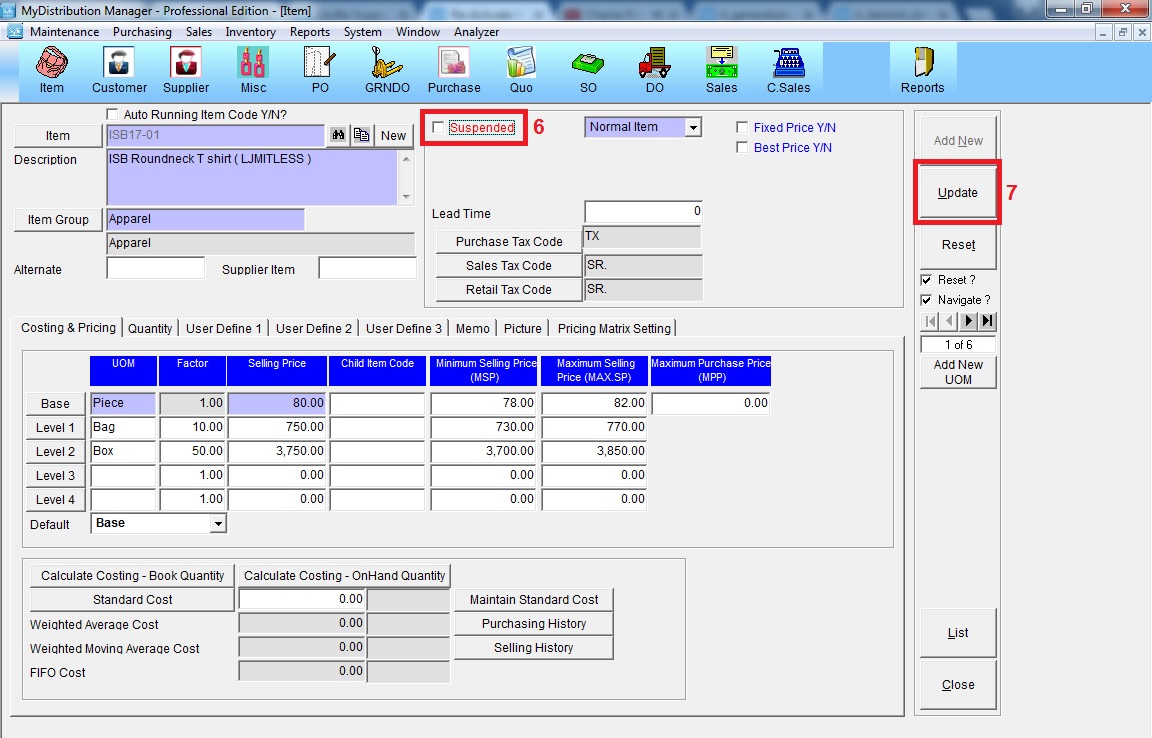Click the GRNDO forklift icon
The image size is (1152, 738).
(x=386, y=69)
